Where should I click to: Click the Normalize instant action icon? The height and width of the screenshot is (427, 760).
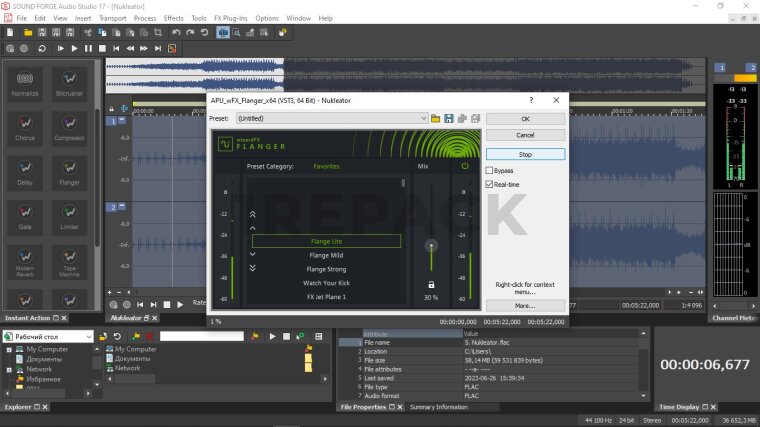26,78
